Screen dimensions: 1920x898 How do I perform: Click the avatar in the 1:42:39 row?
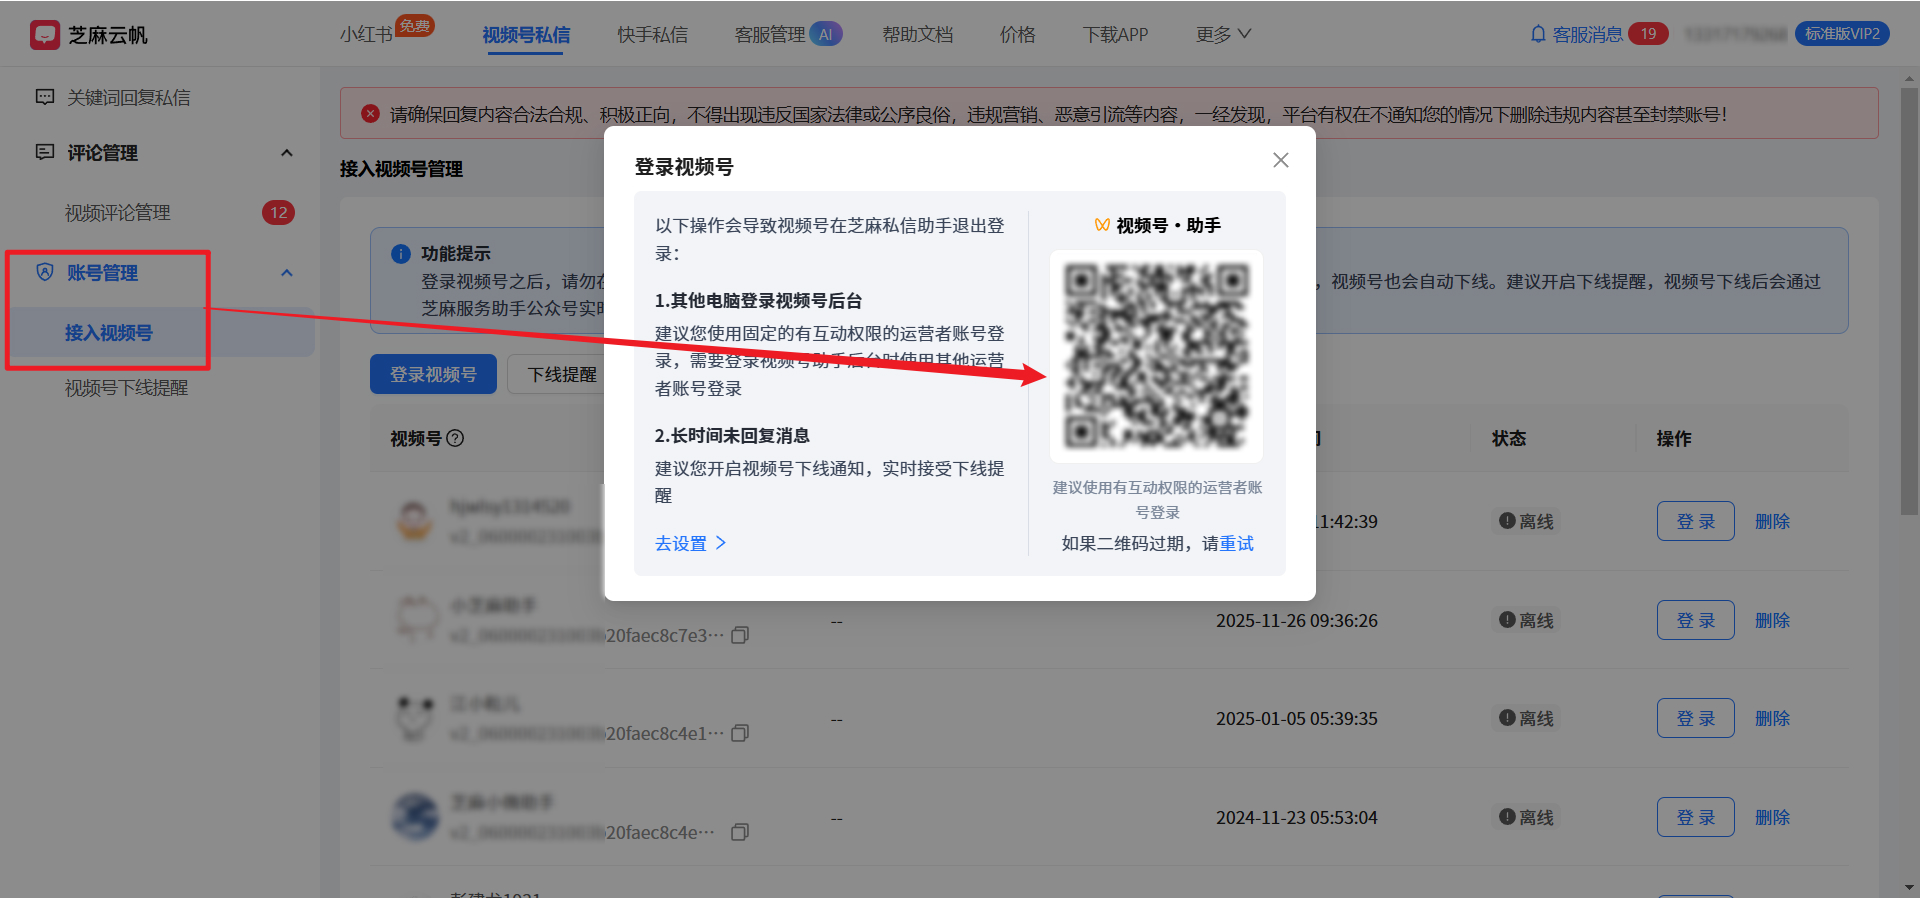(414, 521)
